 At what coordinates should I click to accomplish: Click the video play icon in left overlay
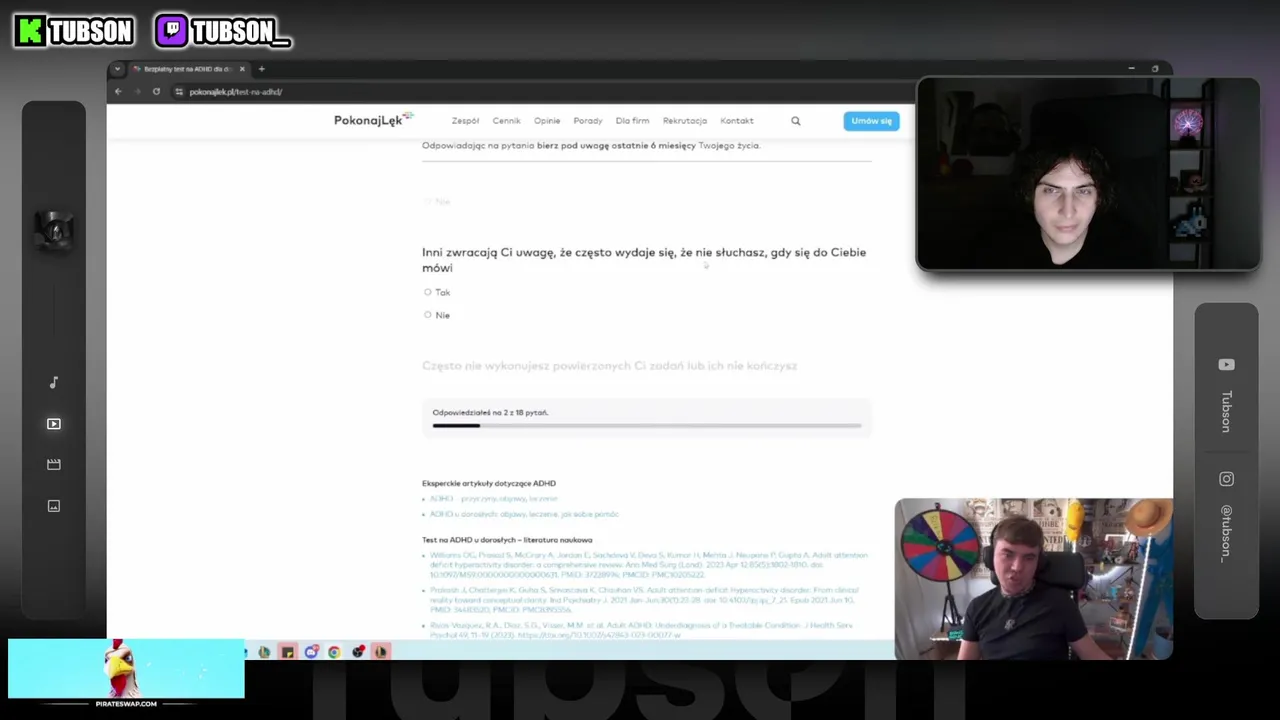[54, 424]
